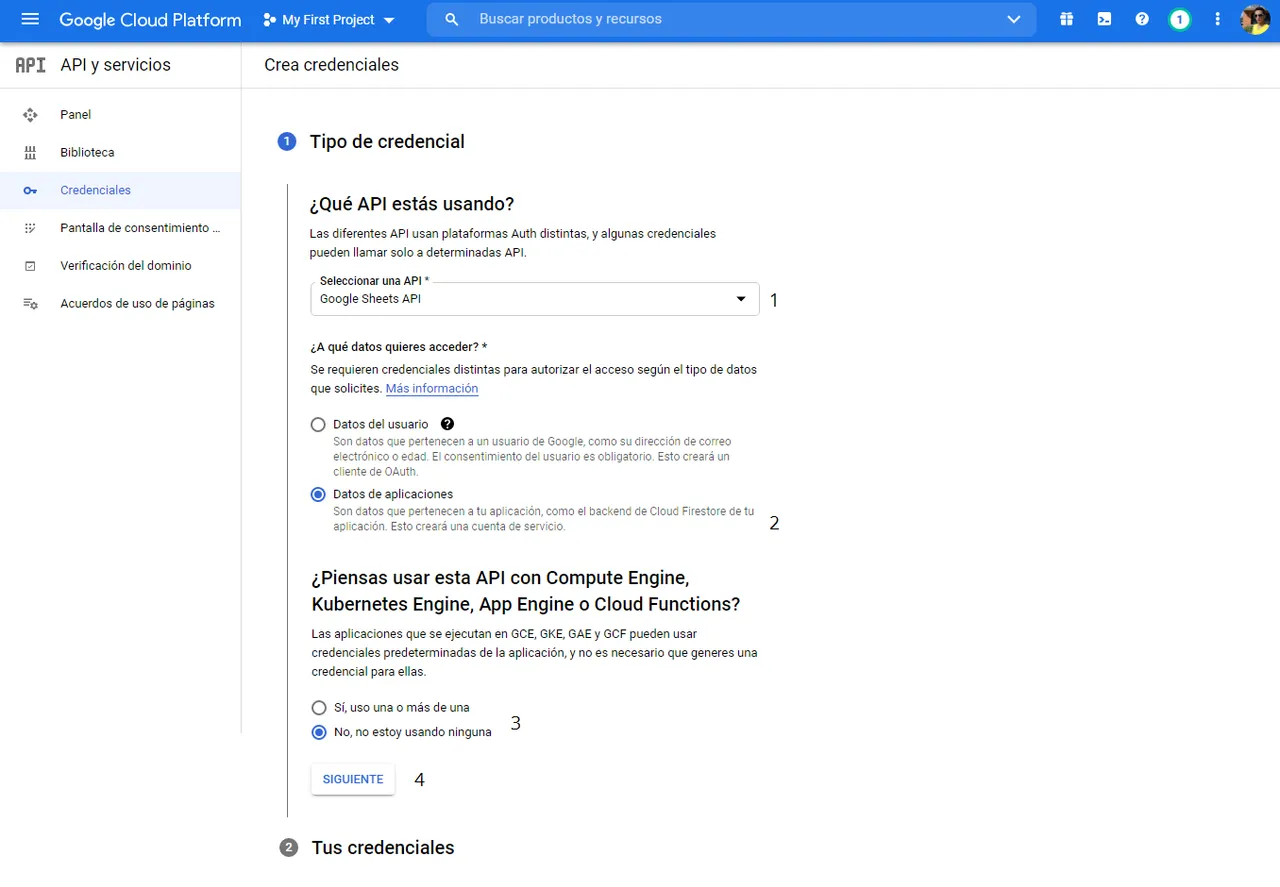Open Pantalla de consentimiento sidebar item
Screen dimensions: 1280x887
[x=120, y=228]
